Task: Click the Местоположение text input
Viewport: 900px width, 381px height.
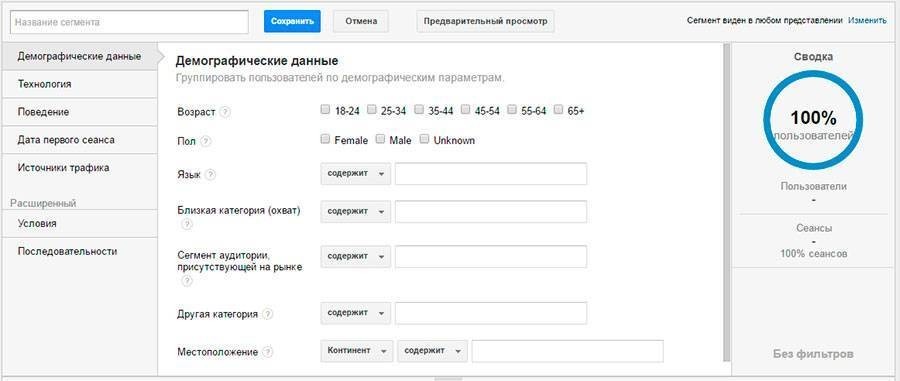Action: (568, 351)
